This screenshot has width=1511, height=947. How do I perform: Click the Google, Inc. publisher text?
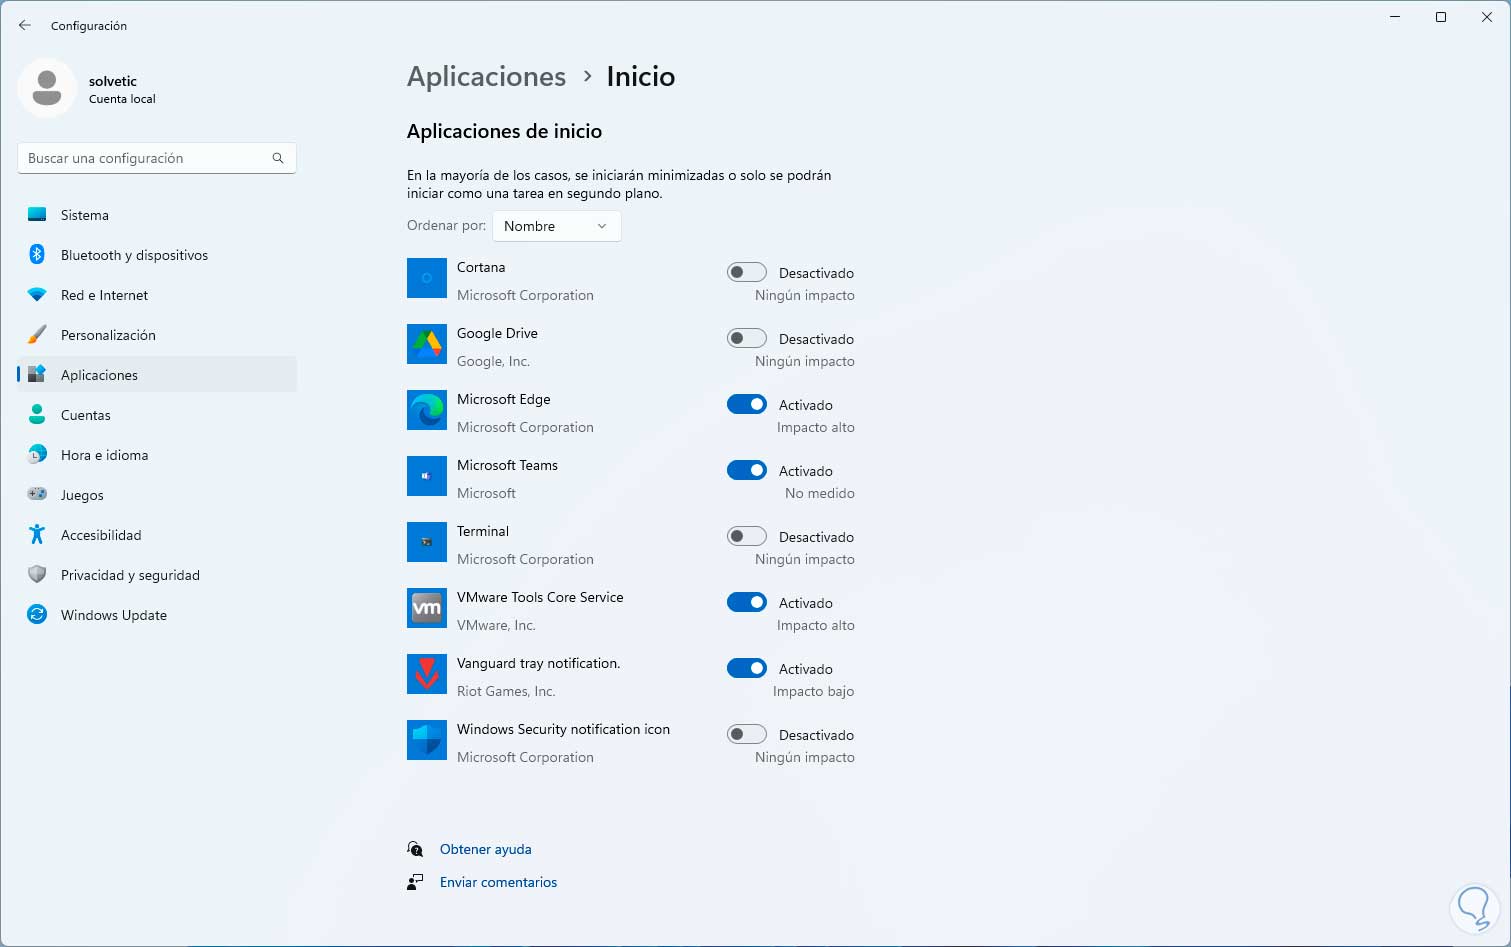point(493,361)
